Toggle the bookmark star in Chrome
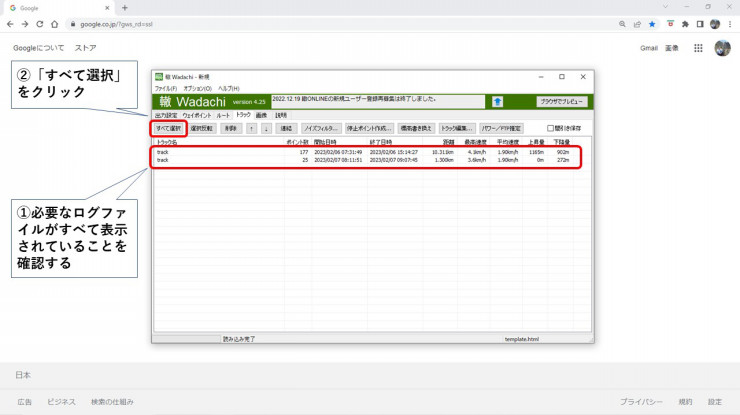This screenshot has height=415, width=740. click(x=652, y=24)
